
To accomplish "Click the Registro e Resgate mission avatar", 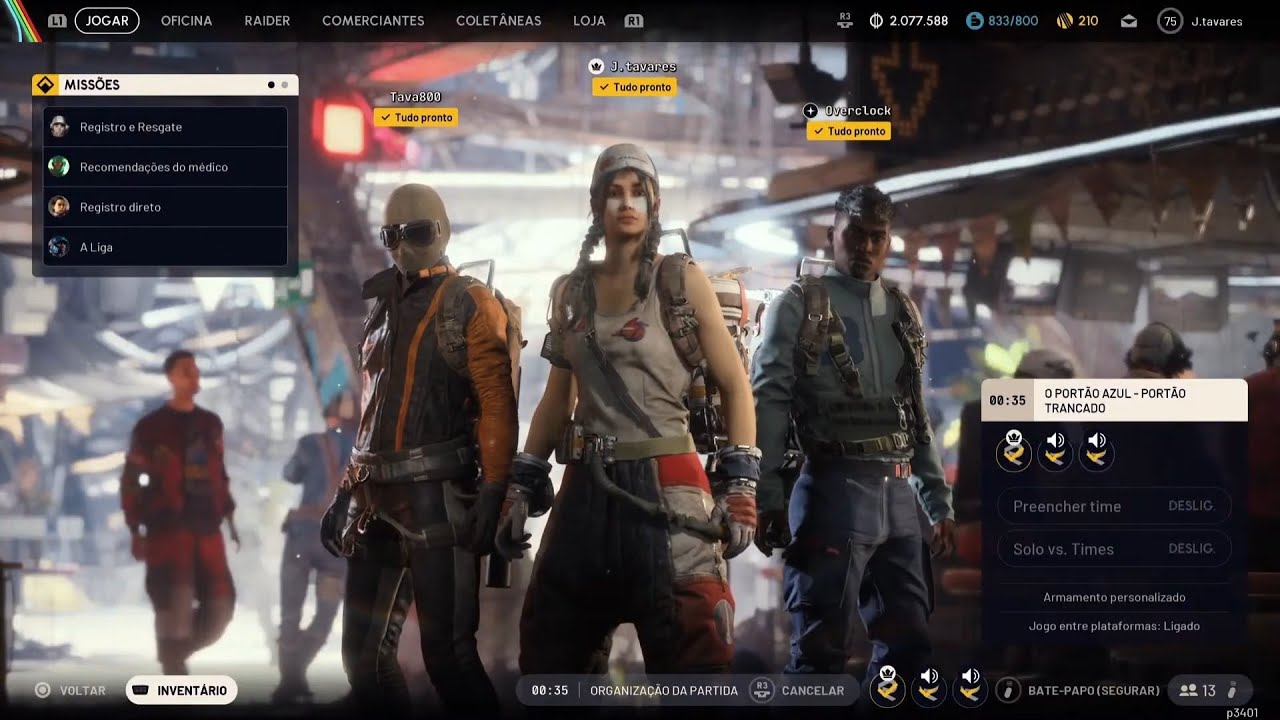I will [59, 127].
